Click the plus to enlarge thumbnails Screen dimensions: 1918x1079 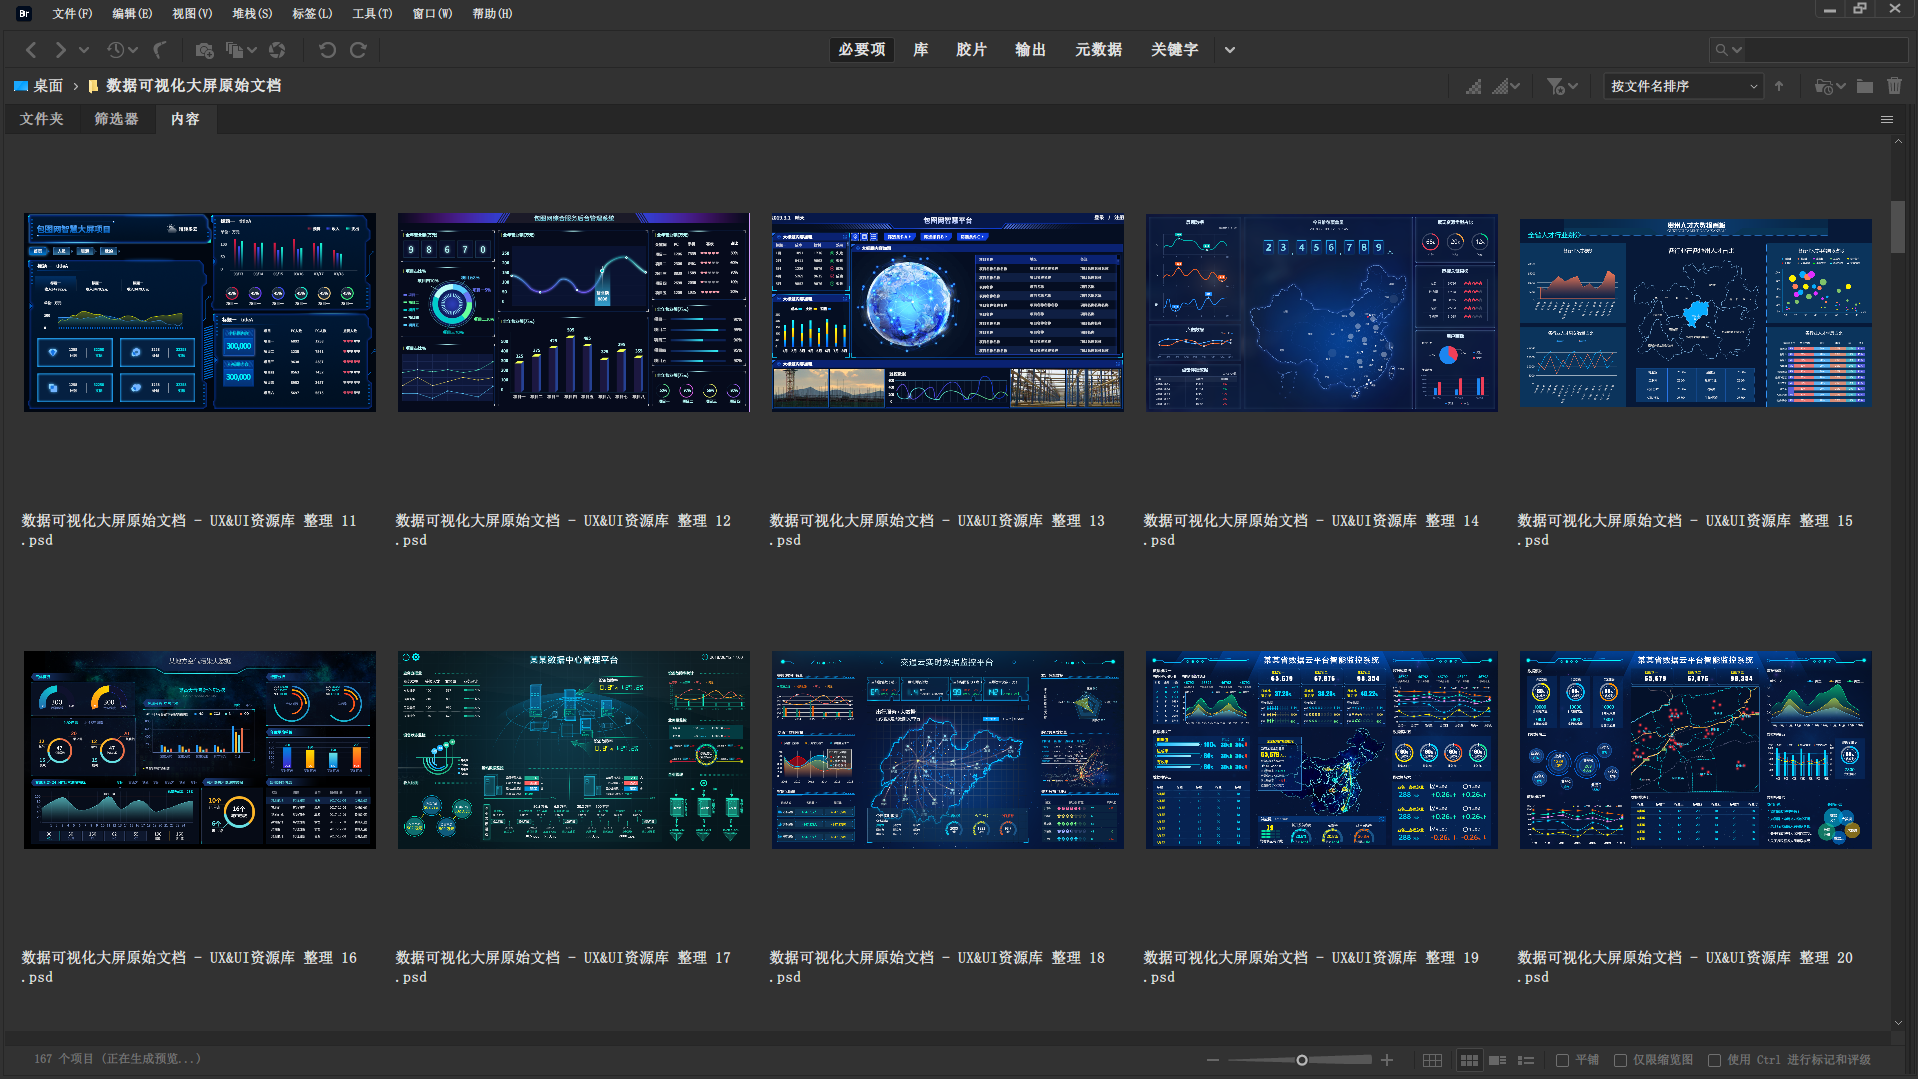point(1387,1060)
